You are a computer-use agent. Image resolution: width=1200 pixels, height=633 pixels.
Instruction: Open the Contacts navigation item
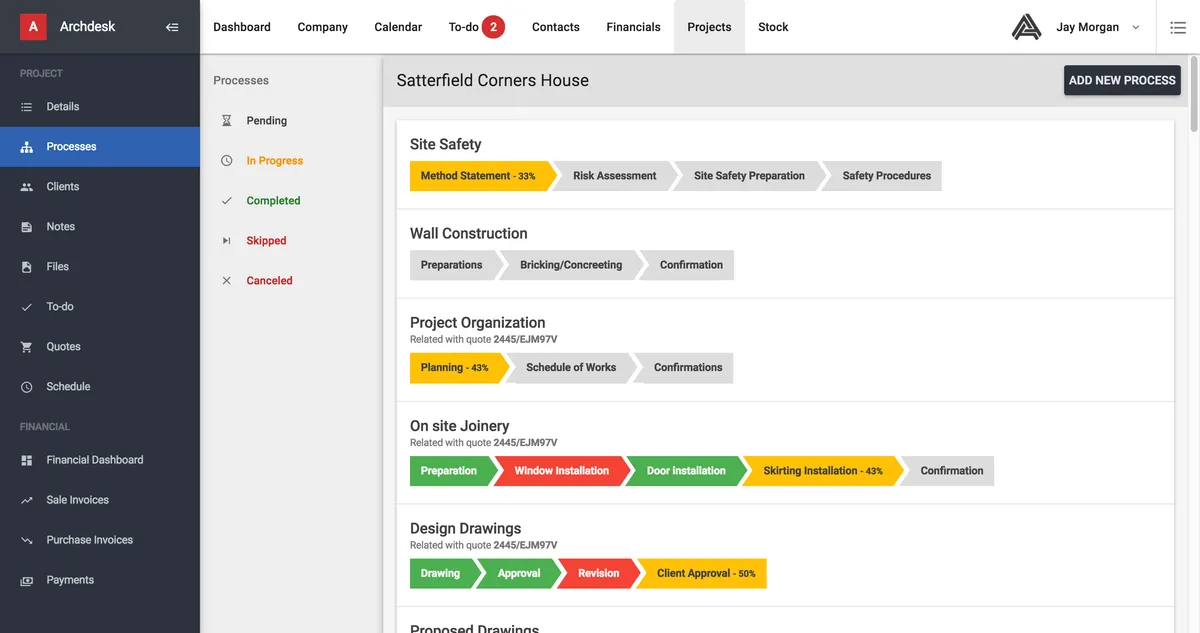tap(555, 27)
